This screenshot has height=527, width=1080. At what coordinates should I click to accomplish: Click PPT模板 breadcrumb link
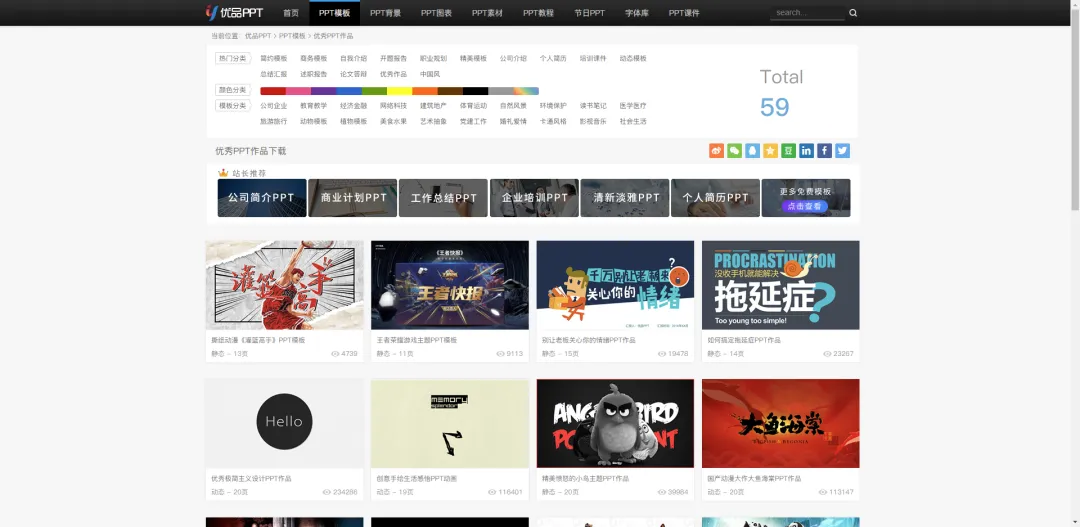point(292,36)
